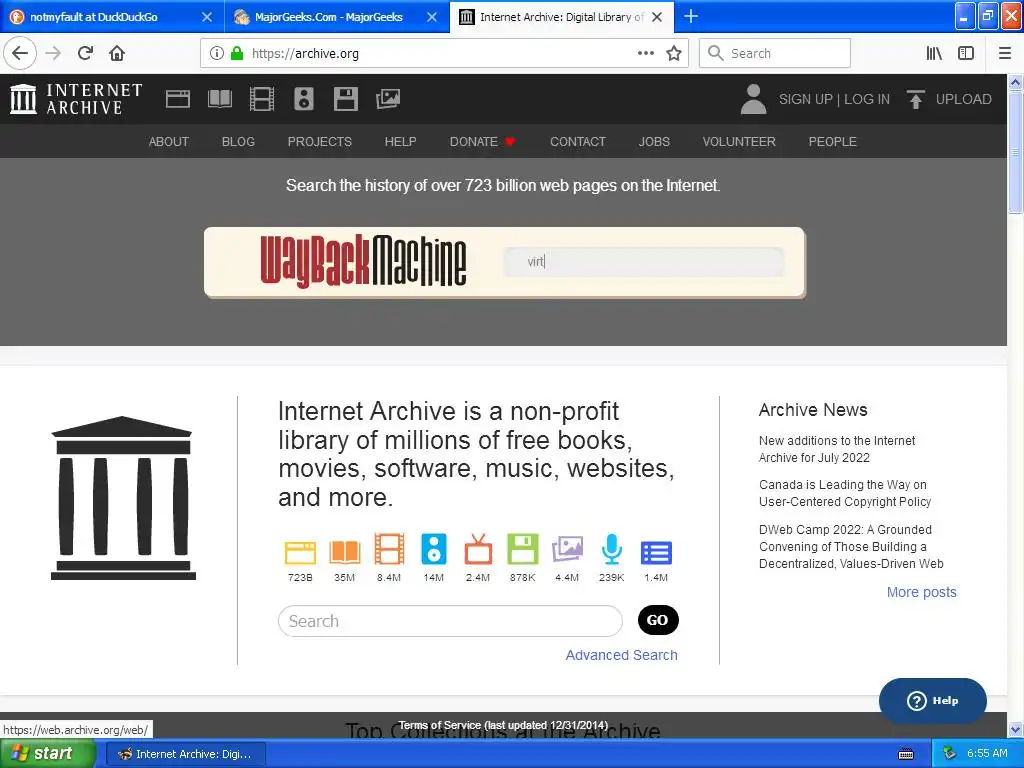
Task: Click the SIGN UP link
Action: pos(805,99)
